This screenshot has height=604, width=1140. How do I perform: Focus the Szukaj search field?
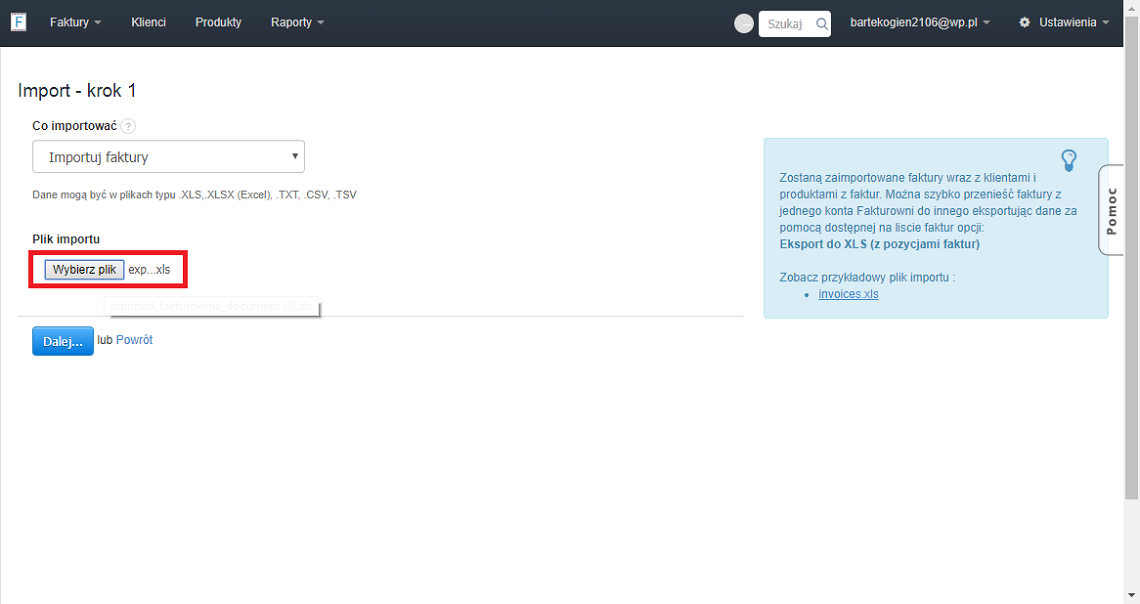pyautogui.click(x=786, y=24)
